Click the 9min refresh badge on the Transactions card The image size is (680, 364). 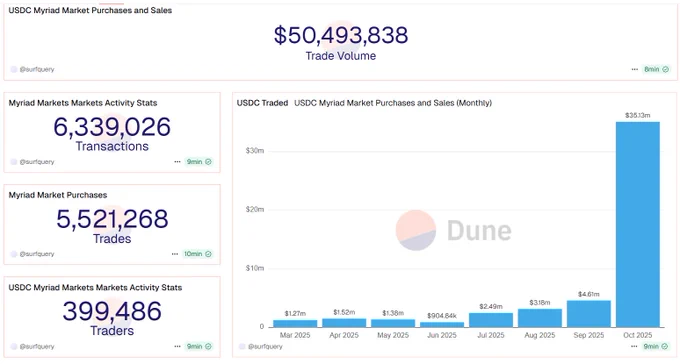[199, 162]
